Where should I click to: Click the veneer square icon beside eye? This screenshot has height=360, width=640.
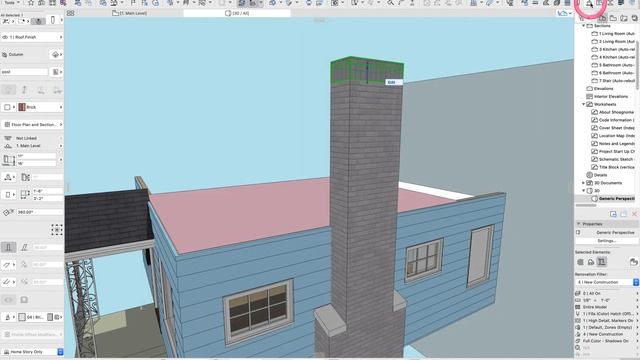[x=24, y=300]
